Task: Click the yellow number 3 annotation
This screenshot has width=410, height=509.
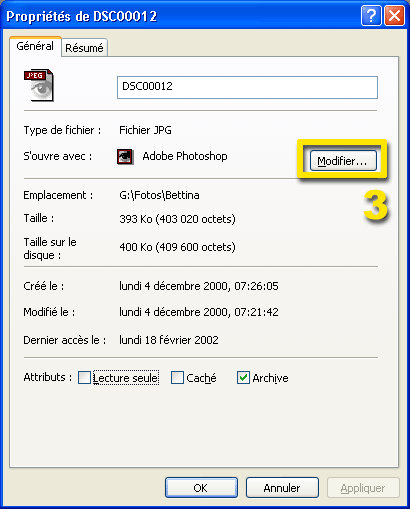Action: click(376, 205)
